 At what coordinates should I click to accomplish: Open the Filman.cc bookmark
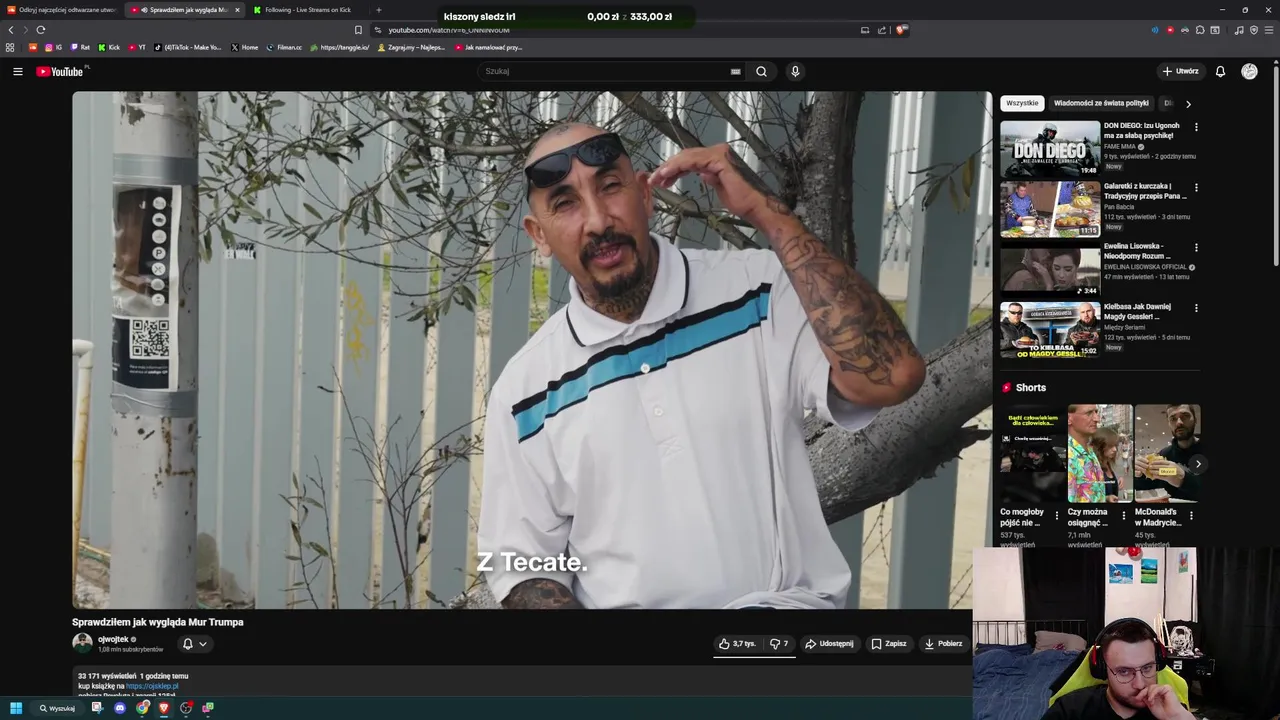(284, 47)
